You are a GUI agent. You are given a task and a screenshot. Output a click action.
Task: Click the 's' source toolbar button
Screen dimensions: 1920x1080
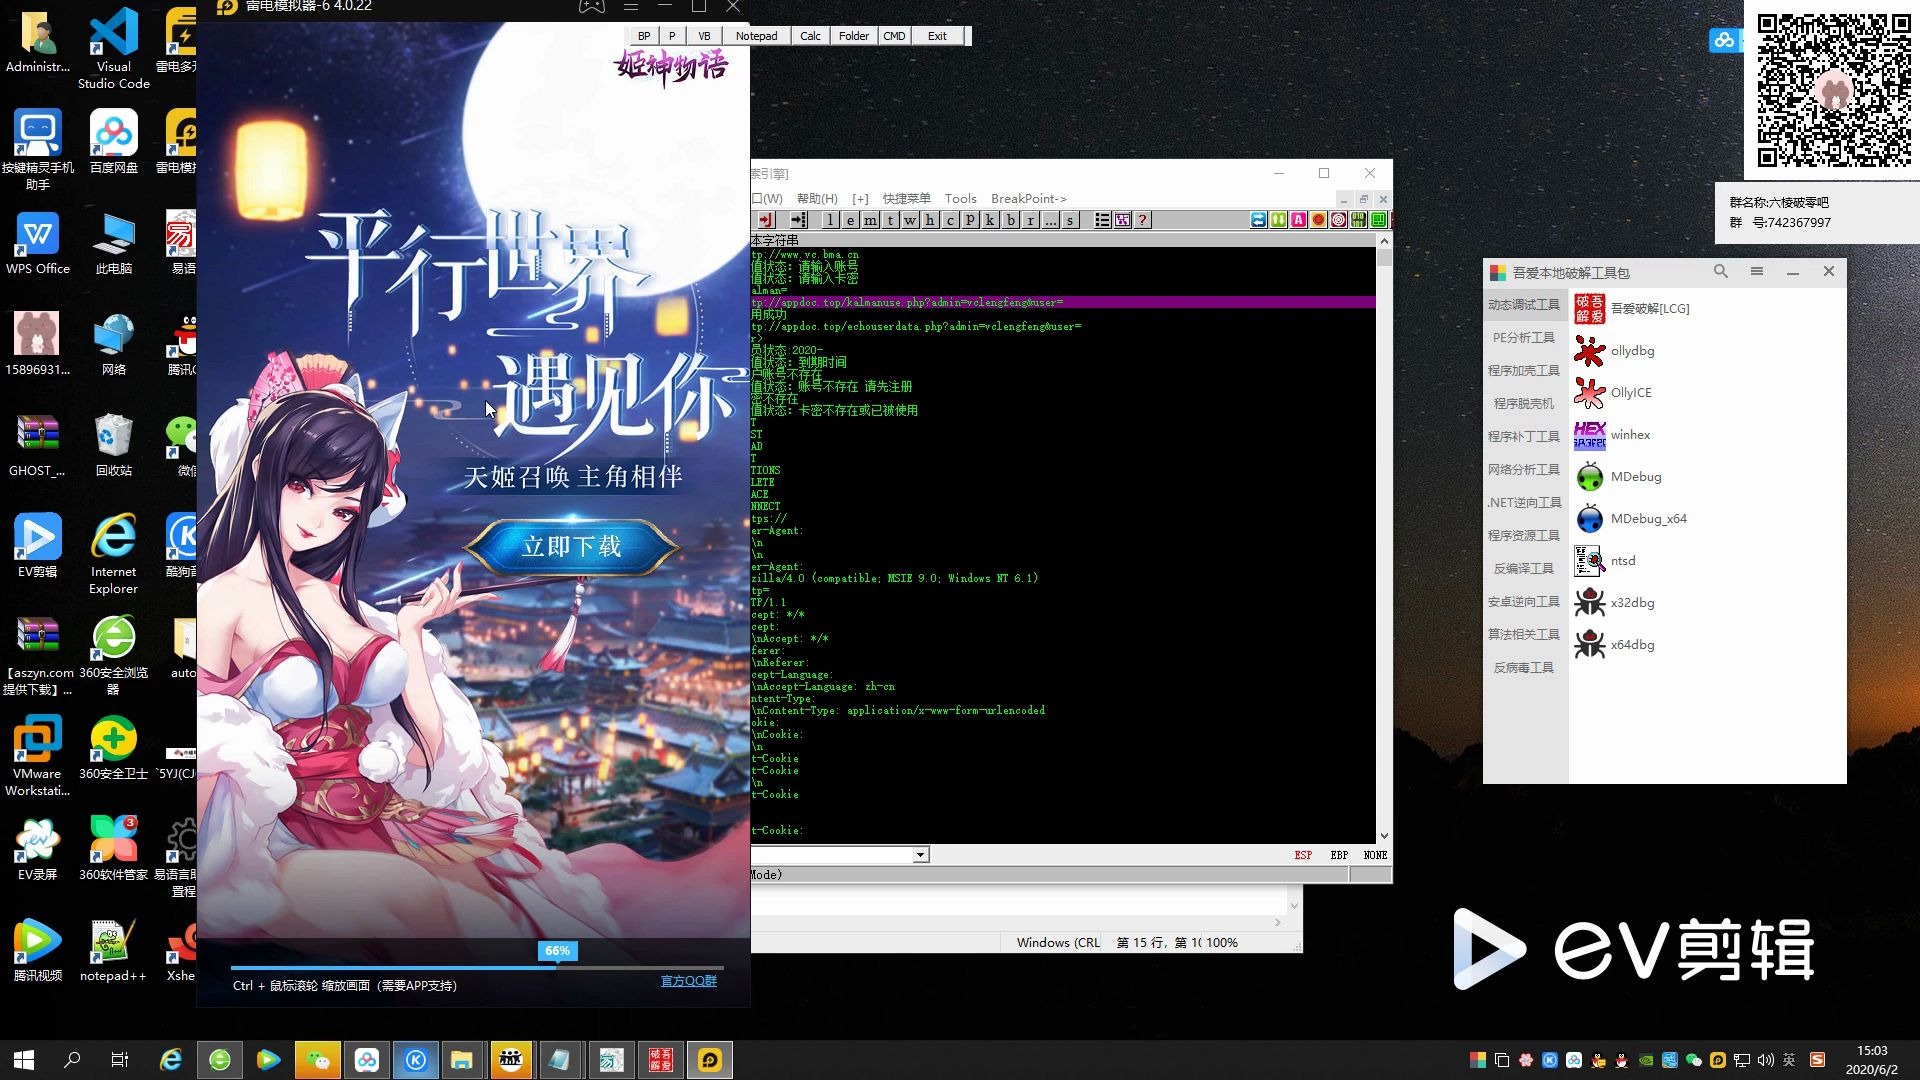1071,220
